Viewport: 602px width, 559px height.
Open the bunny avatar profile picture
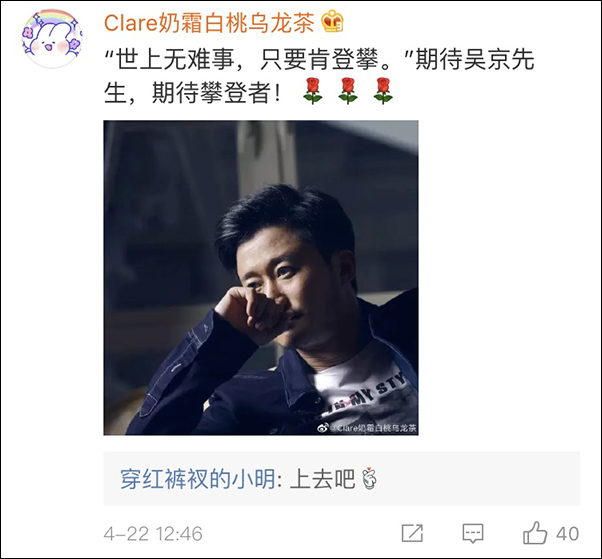[52, 38]
